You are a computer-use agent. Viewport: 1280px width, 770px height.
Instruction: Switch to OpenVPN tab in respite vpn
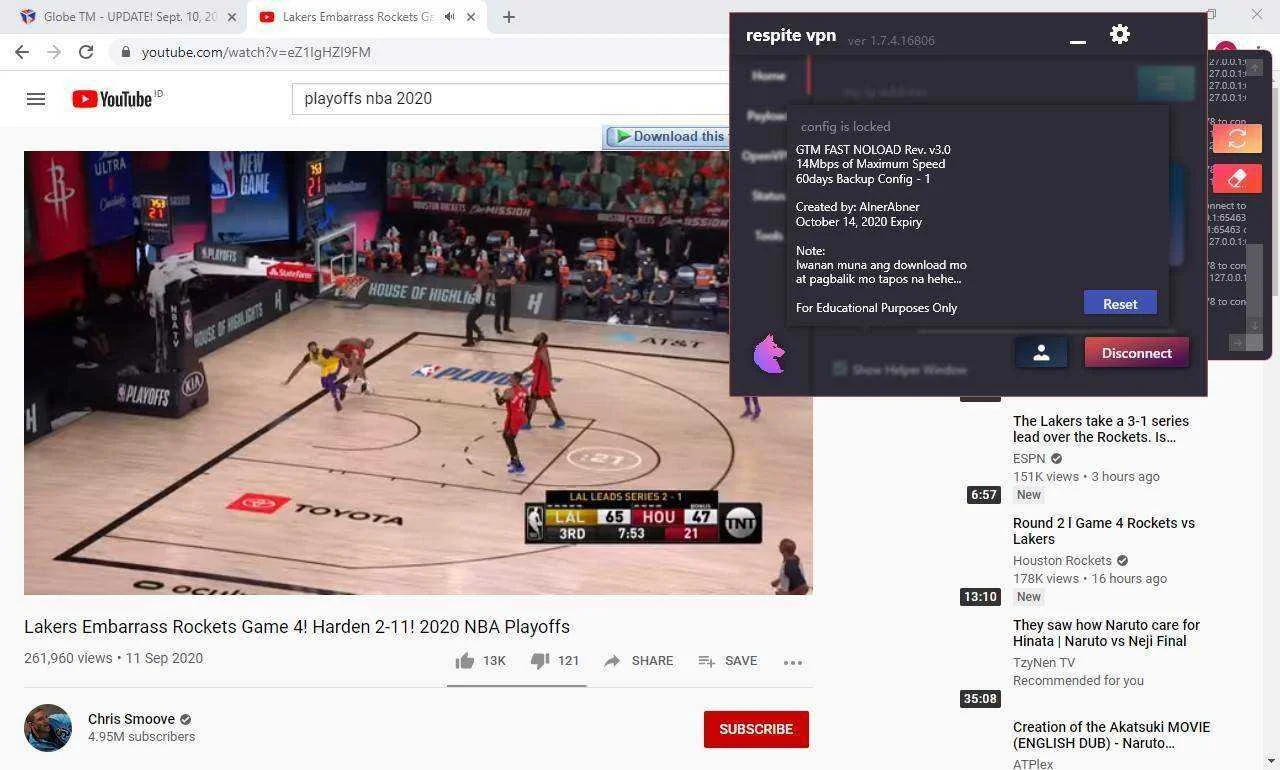coord(765,156)
